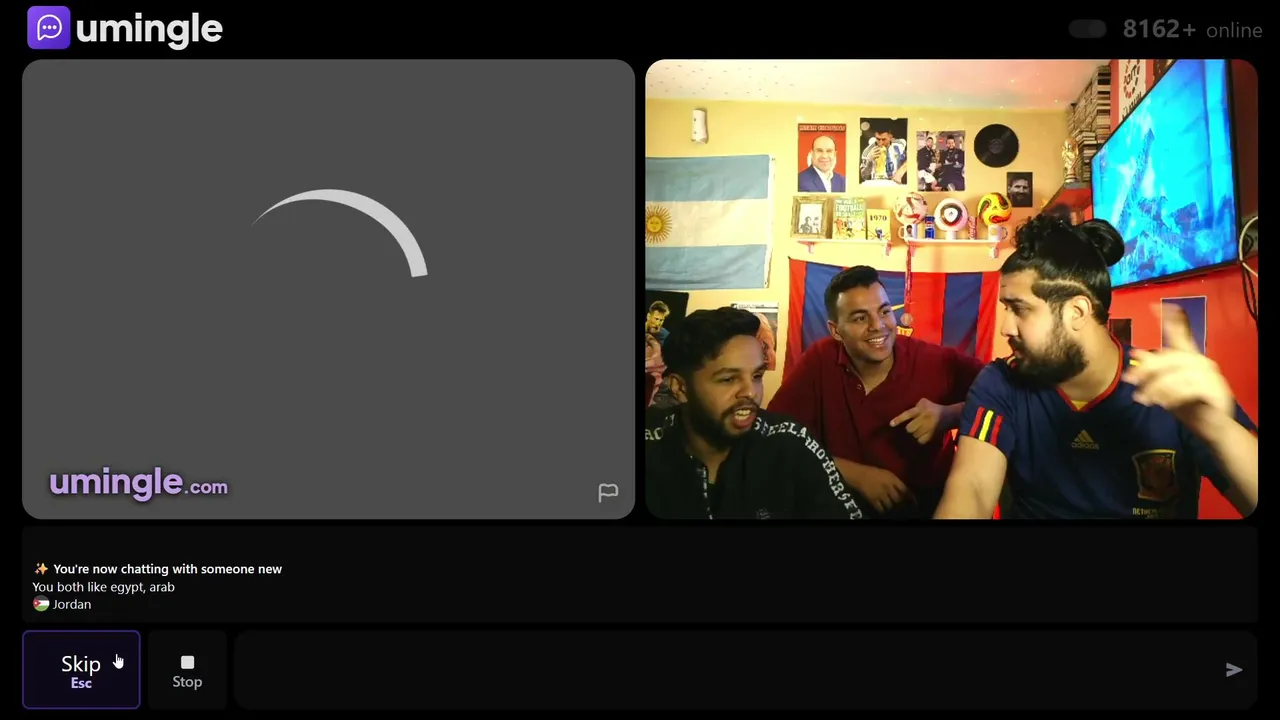1280x720 pixels.
Task: Click the Umingle chat bubble logo icon
Action: point(49,28)
